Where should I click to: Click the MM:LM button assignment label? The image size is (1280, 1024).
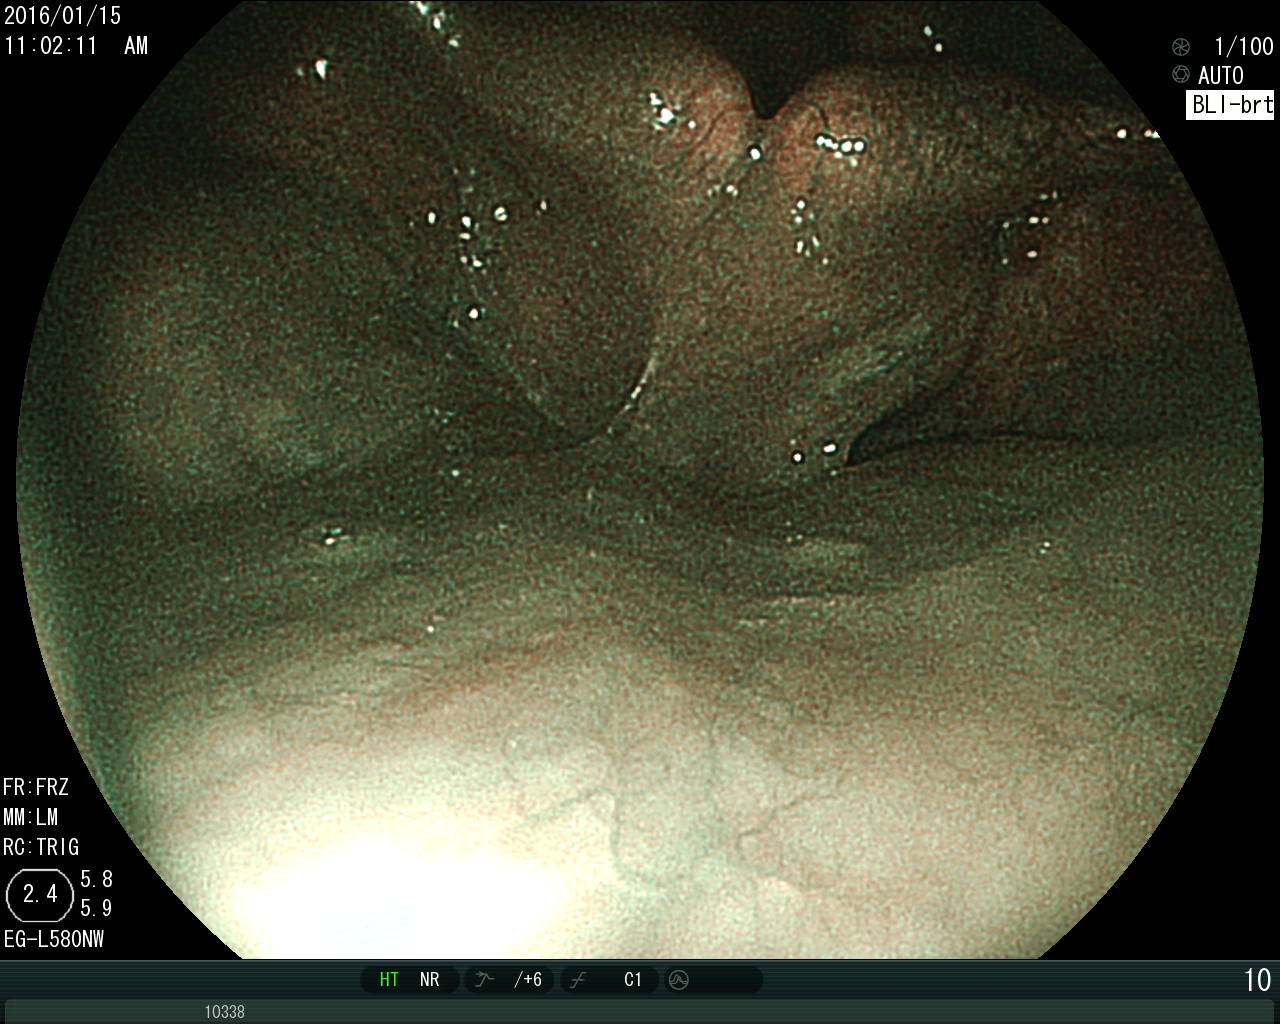pyautogui.click(x=31, y=817)
